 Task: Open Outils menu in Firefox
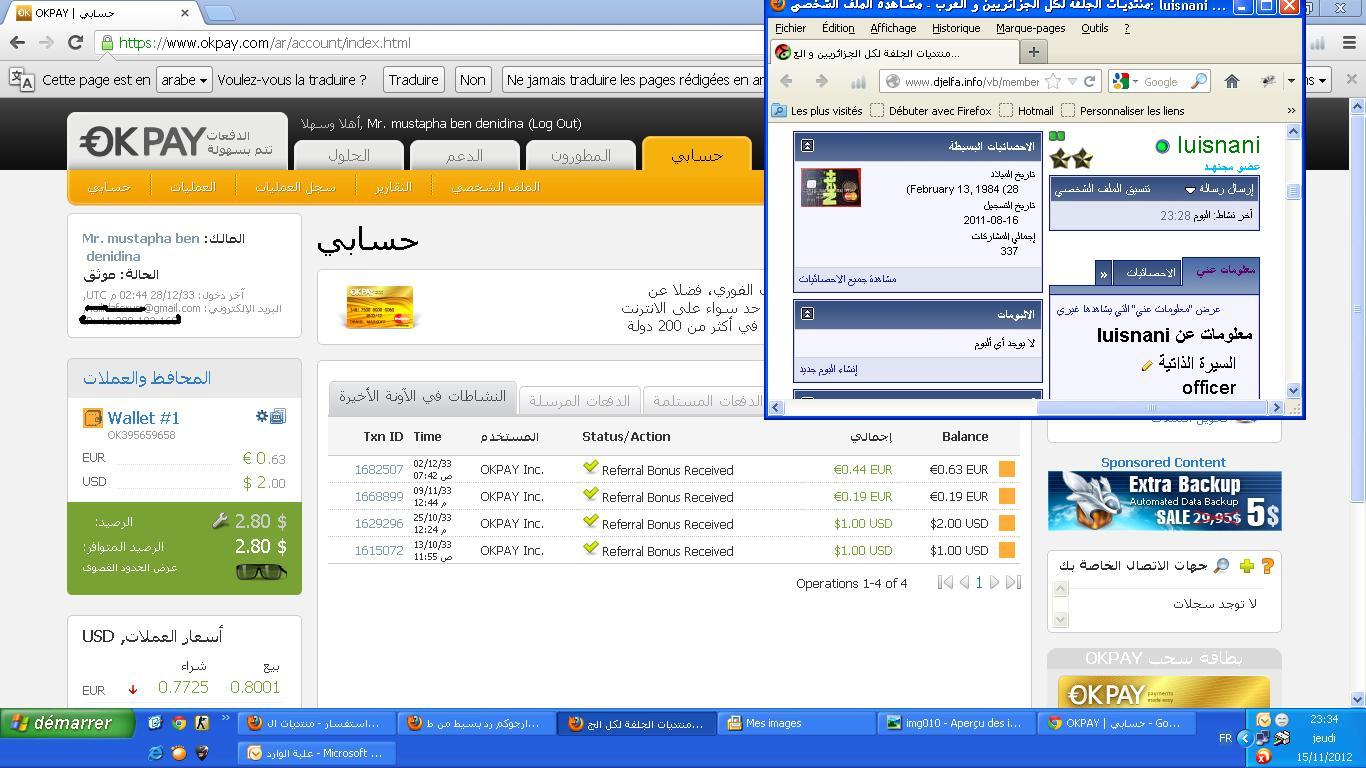[1094, 28]
